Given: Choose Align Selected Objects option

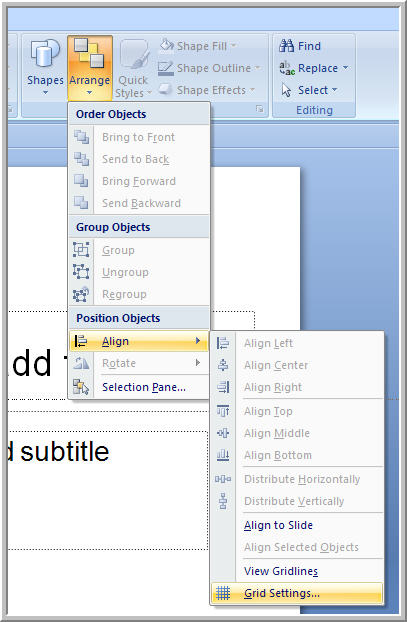Looking at the screenshot, I should click(301, 547).
